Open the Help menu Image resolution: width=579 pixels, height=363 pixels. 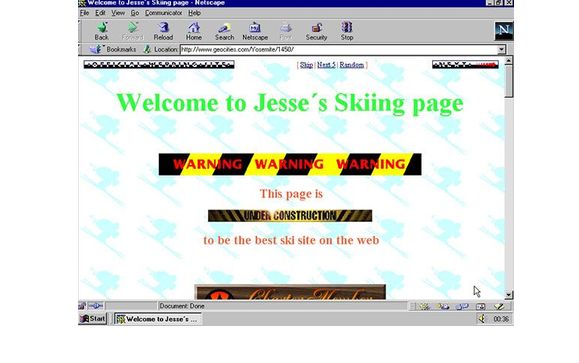tap(195, 13)
